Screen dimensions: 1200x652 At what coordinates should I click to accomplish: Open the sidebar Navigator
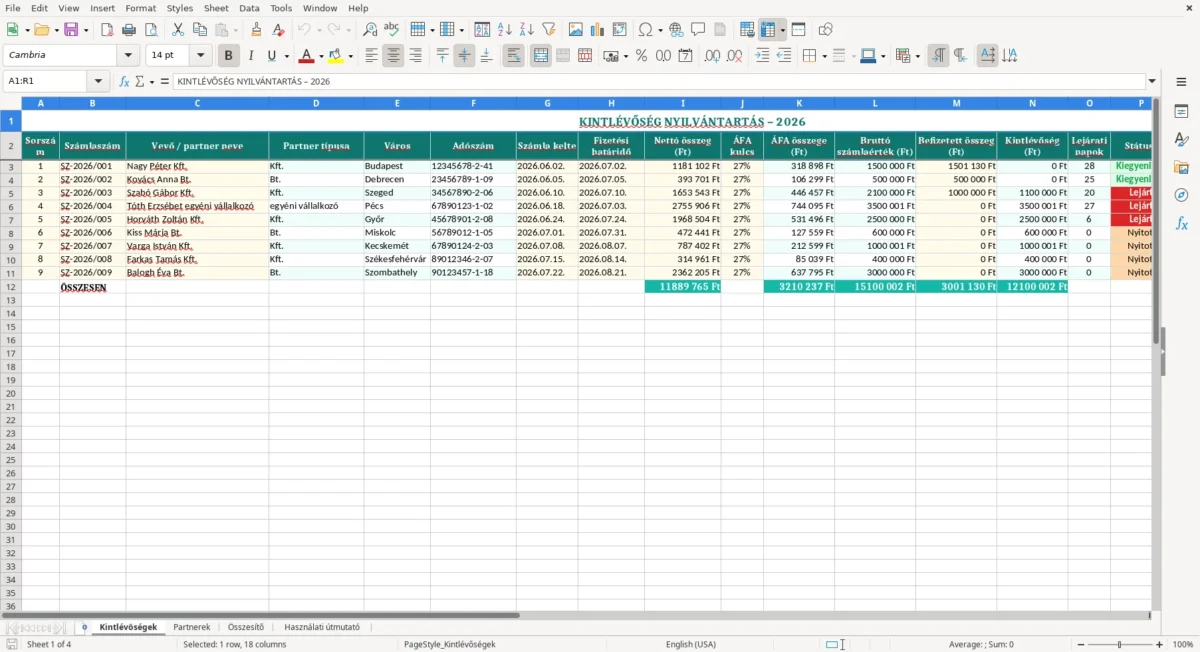point(1181,195)
